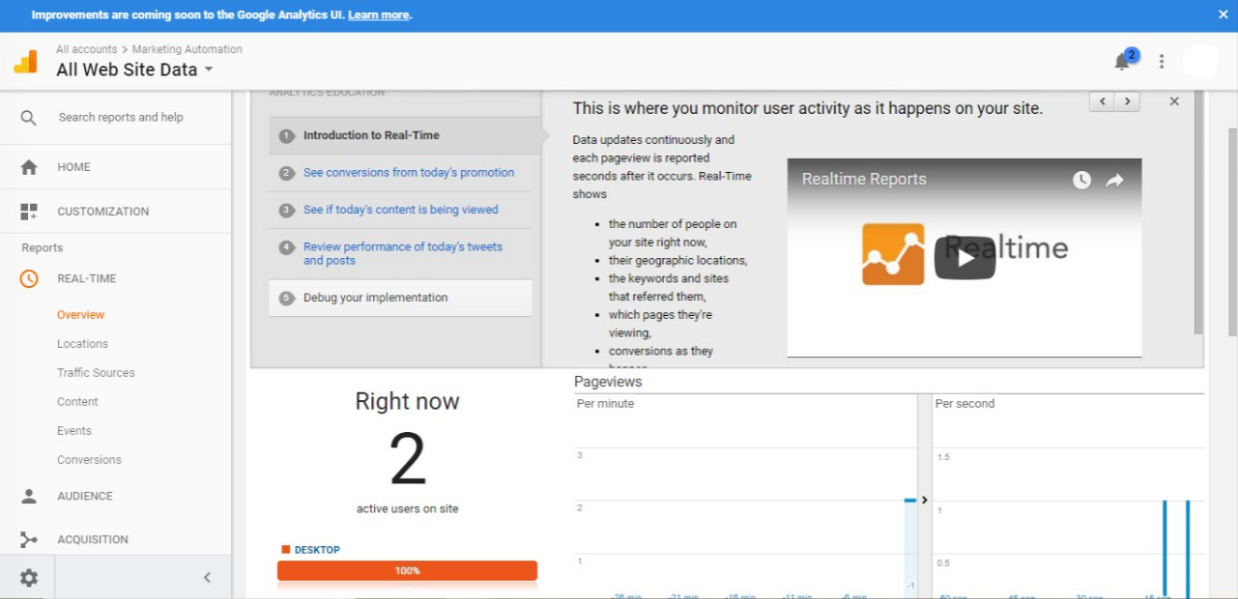Close the blue improvements banner
The height and width of the screenshot is (599, 1238).
pyautogui.click(x=1223, y=15)
